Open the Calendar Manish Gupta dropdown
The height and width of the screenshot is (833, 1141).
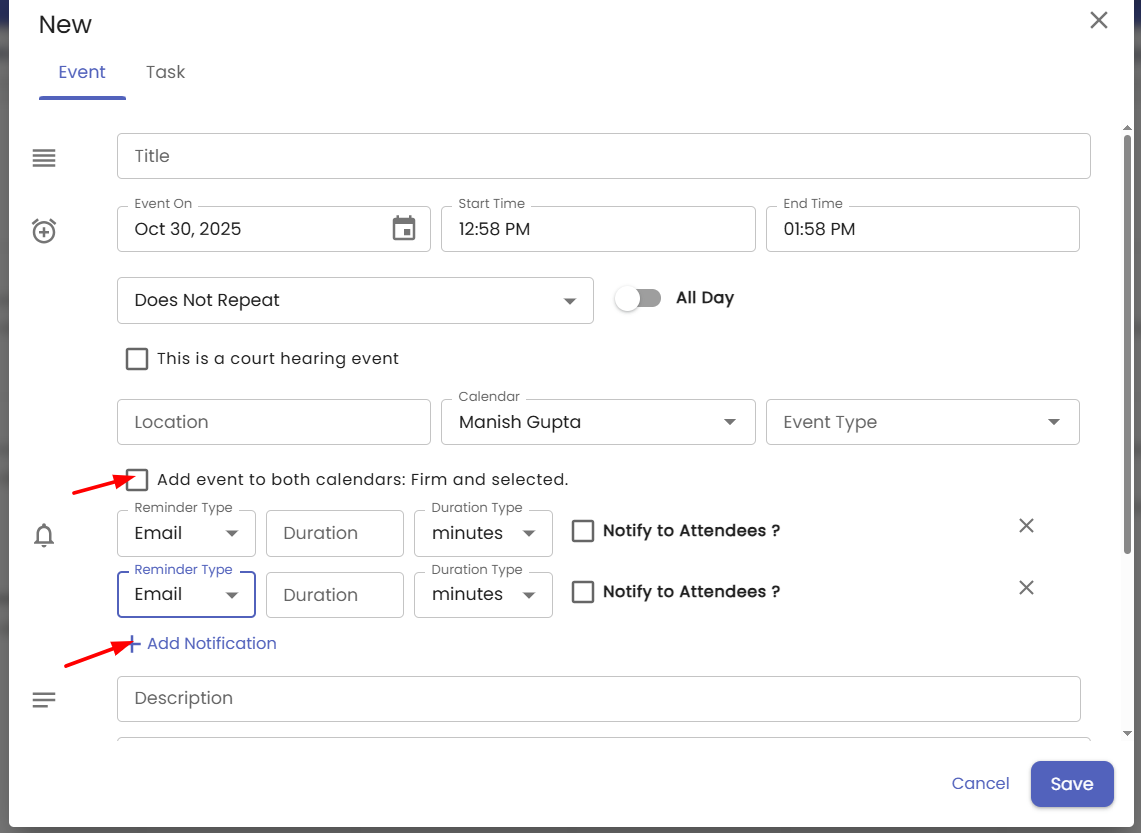[597, 422]
